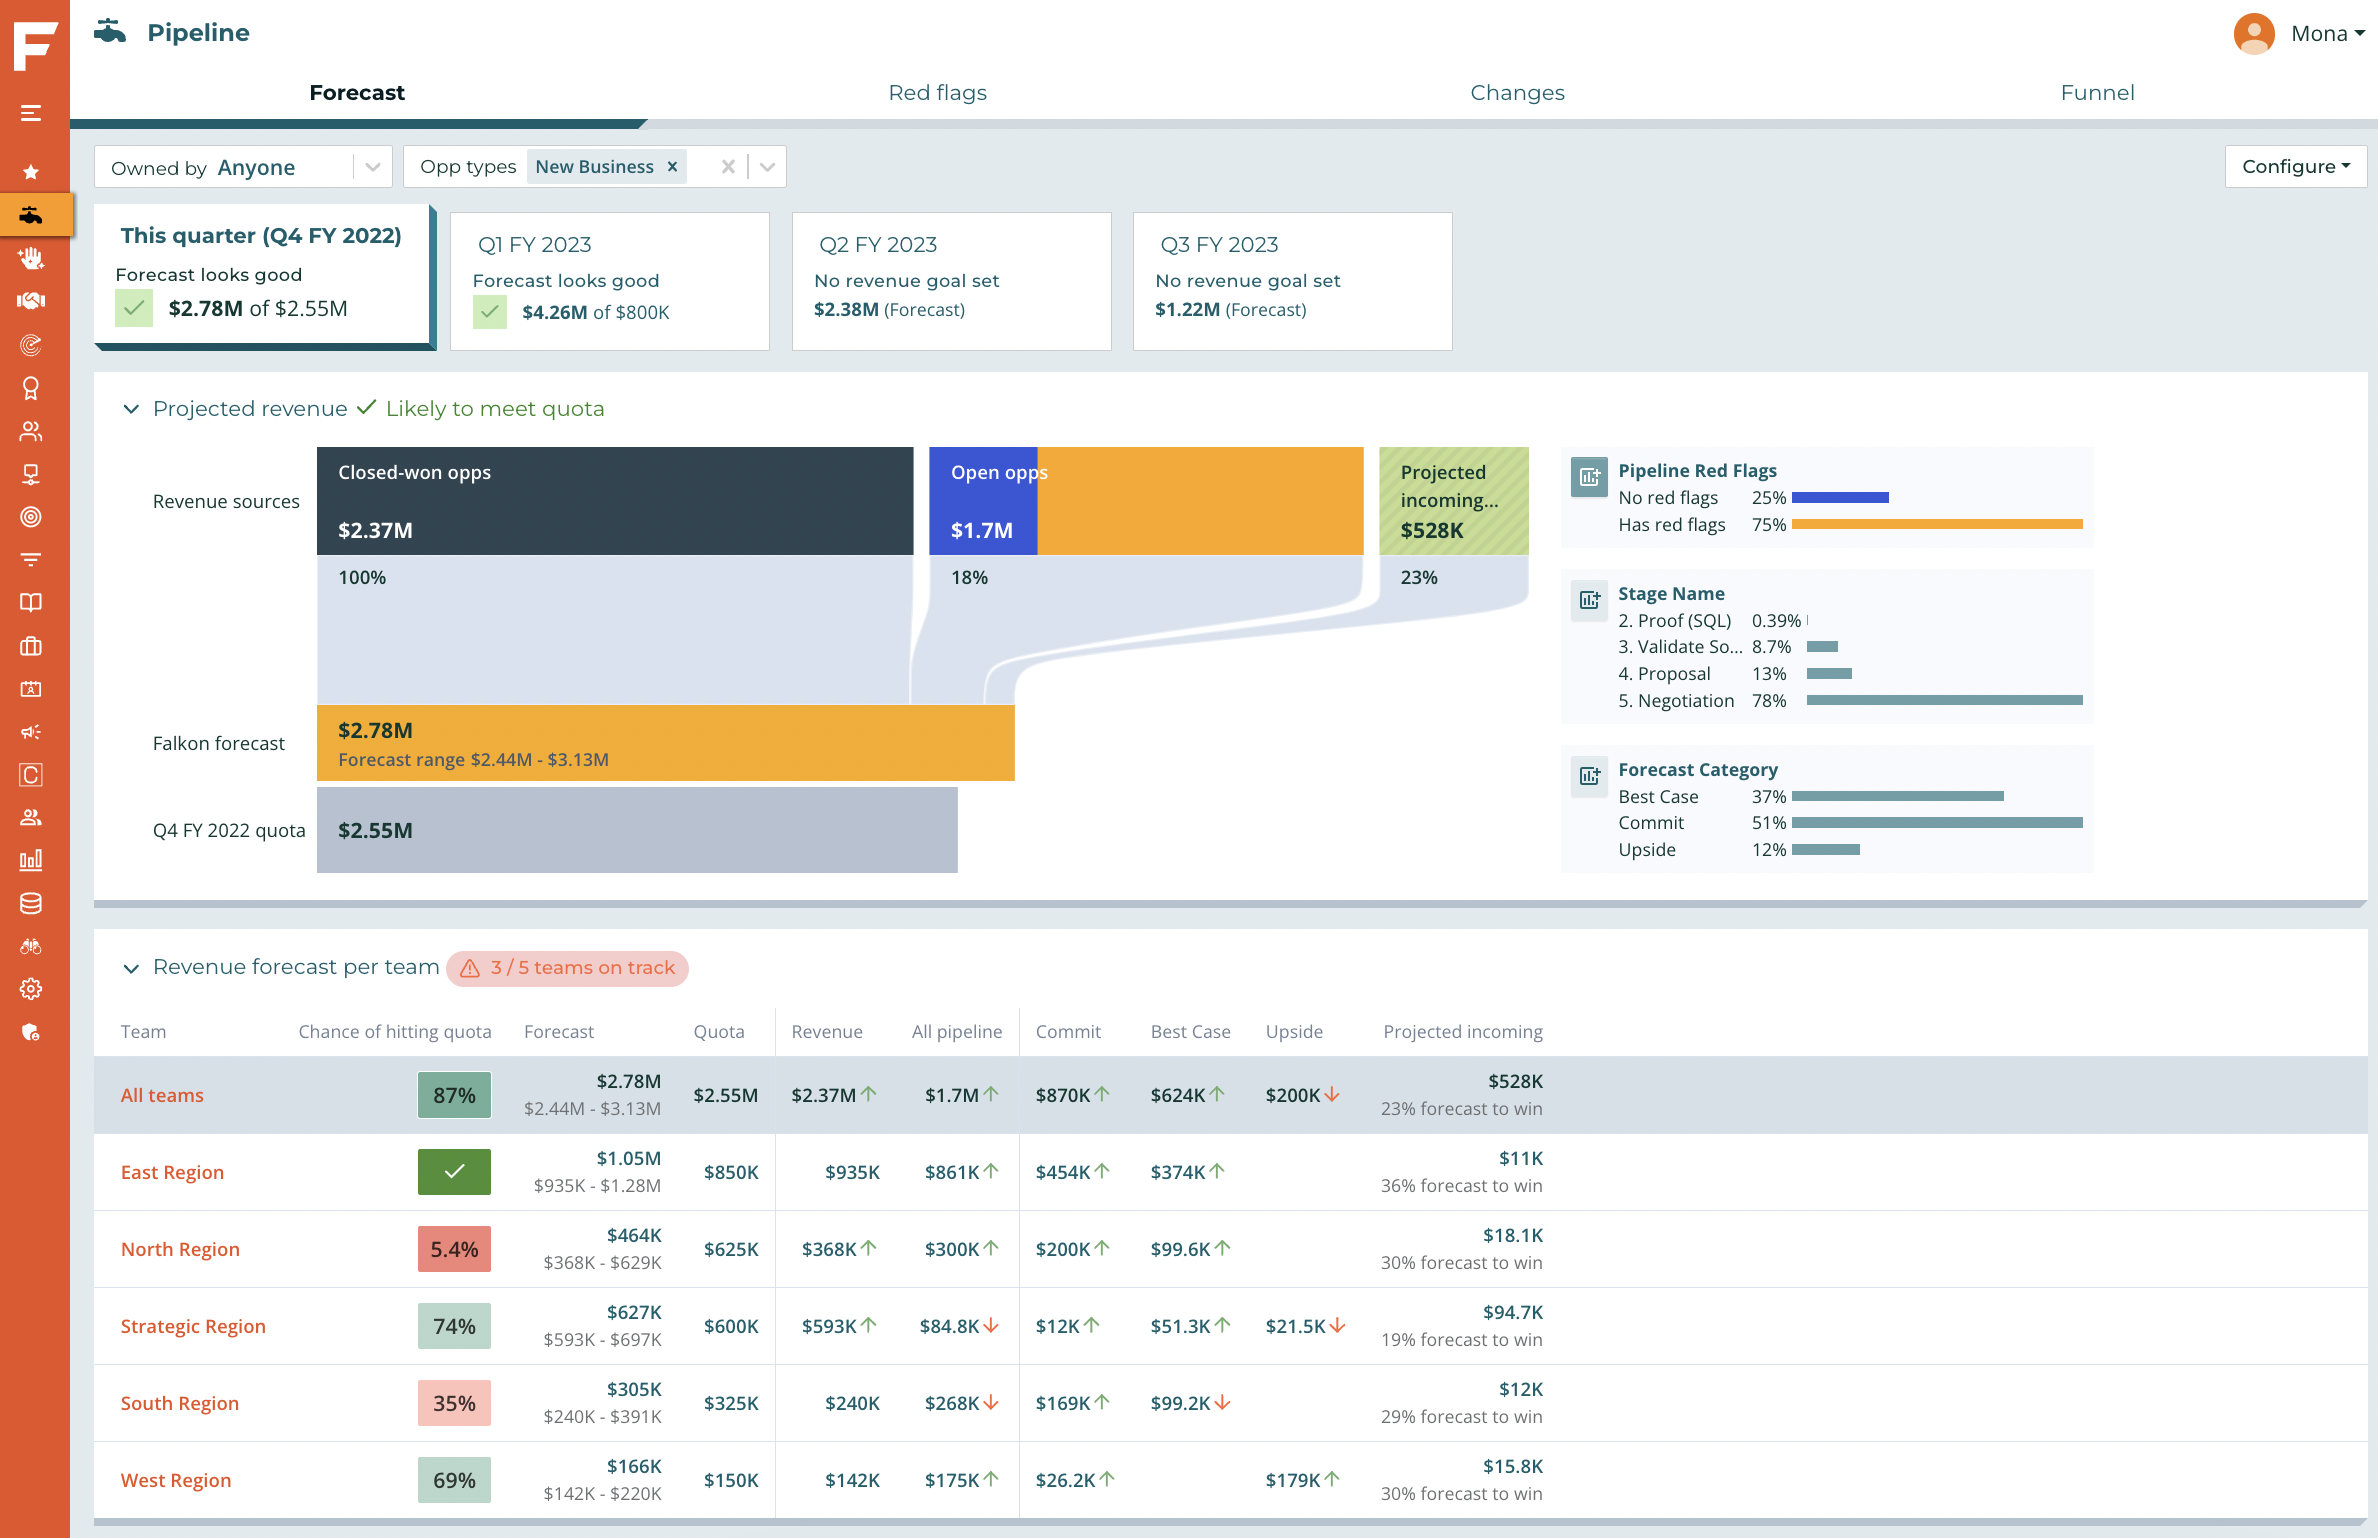Open the megaphone icon in sidebar
Image resolution: width=2378 pixels, height=1538 pixels.
(x=31, y=732)
